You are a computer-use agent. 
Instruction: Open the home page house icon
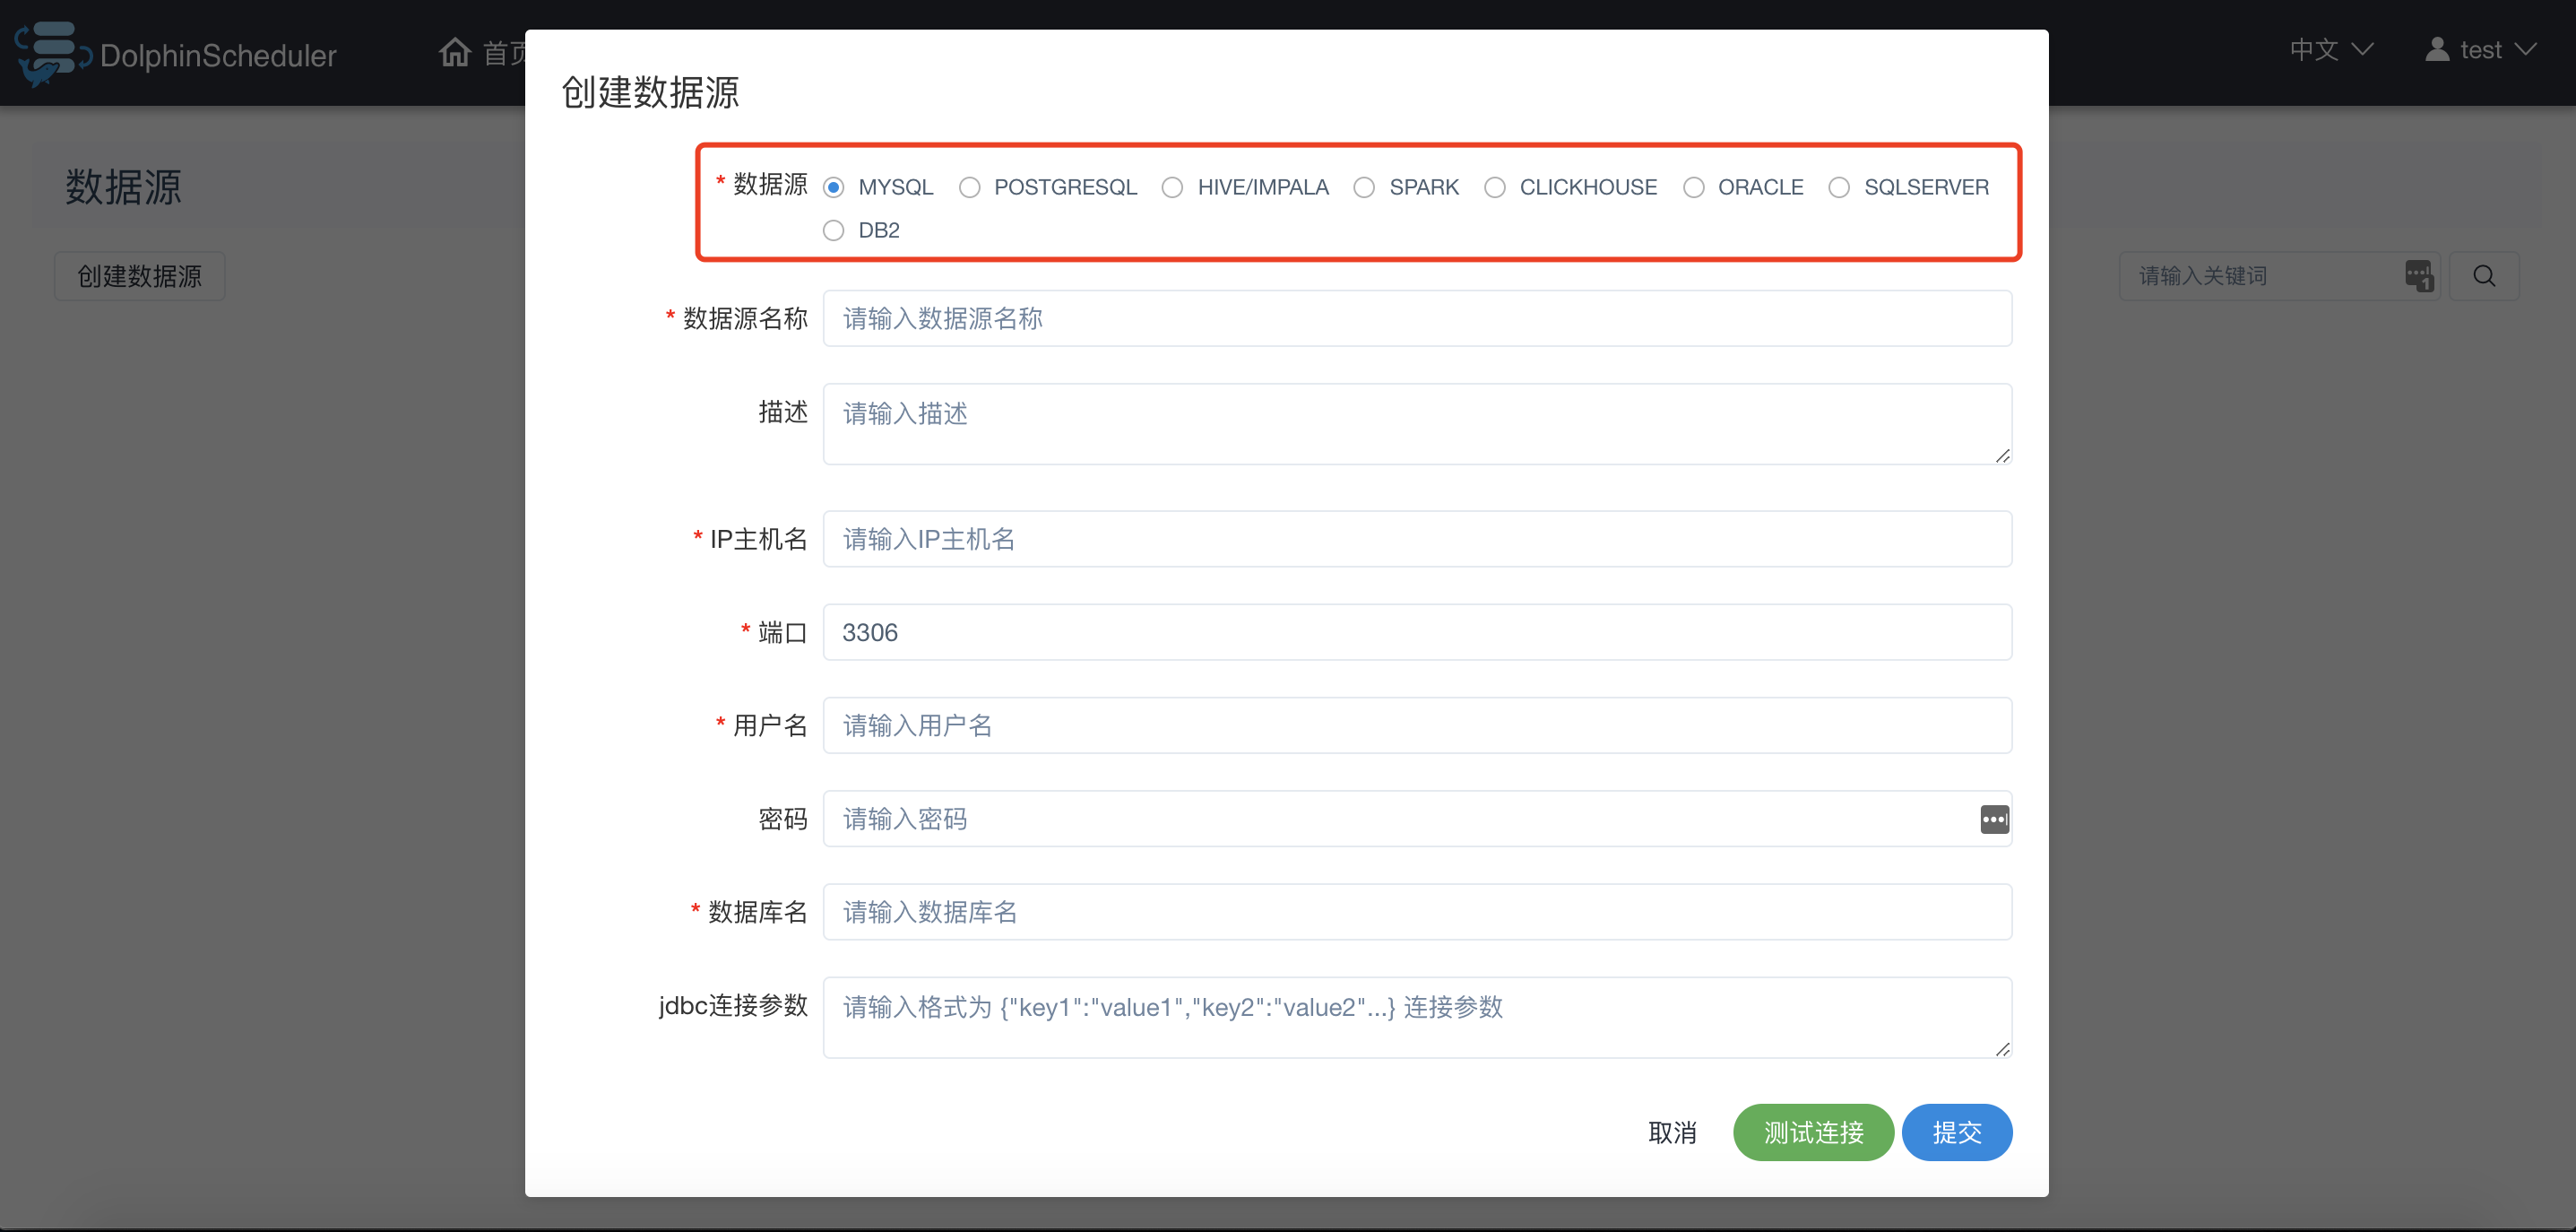[455, 51]
